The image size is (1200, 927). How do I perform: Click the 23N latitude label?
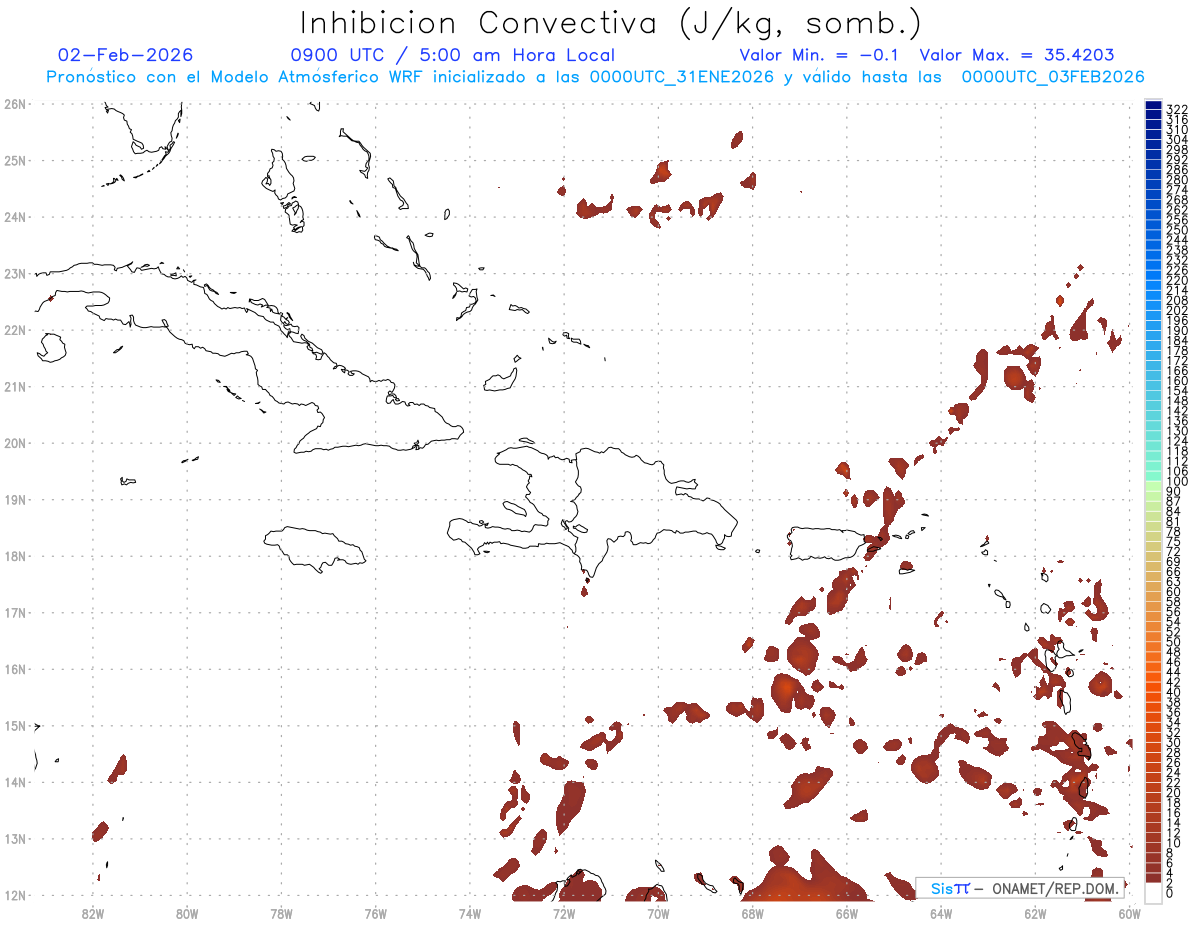pos(15,273)
